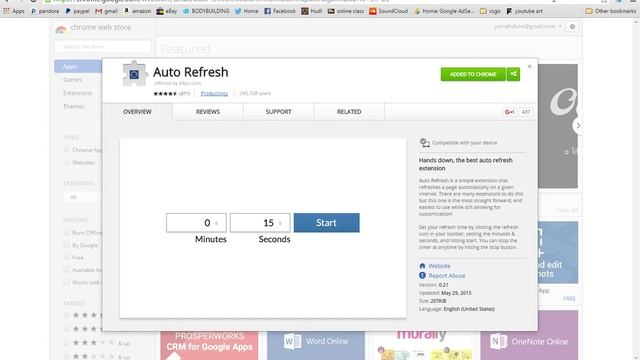Click the Word Online tile
640x360 pixels.
[x=316, y=345]
